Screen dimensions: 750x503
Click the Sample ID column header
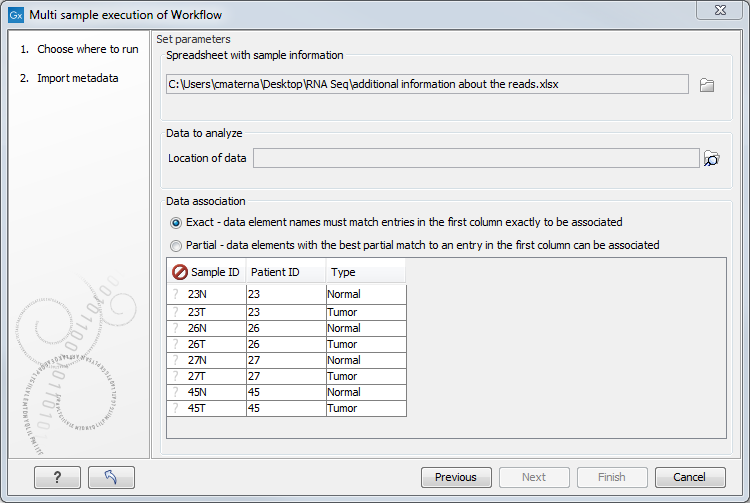pyautogui.click(x=206, y=272)
